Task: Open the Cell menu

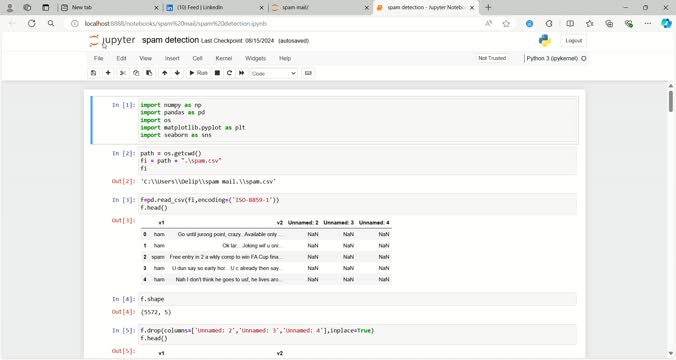Action: [197, 58]
